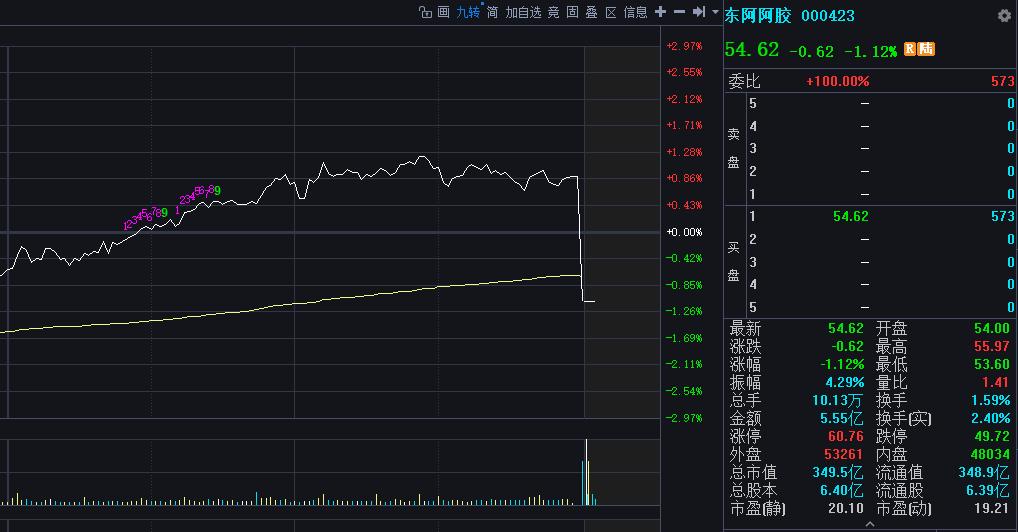
Task: Click the 内盘 value 48034
Action: click(x=990, y=454)
